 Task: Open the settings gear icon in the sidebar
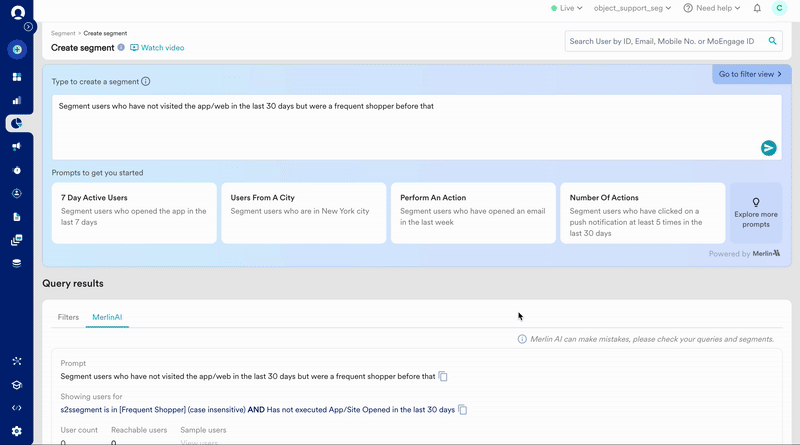(x=17, y=431)
